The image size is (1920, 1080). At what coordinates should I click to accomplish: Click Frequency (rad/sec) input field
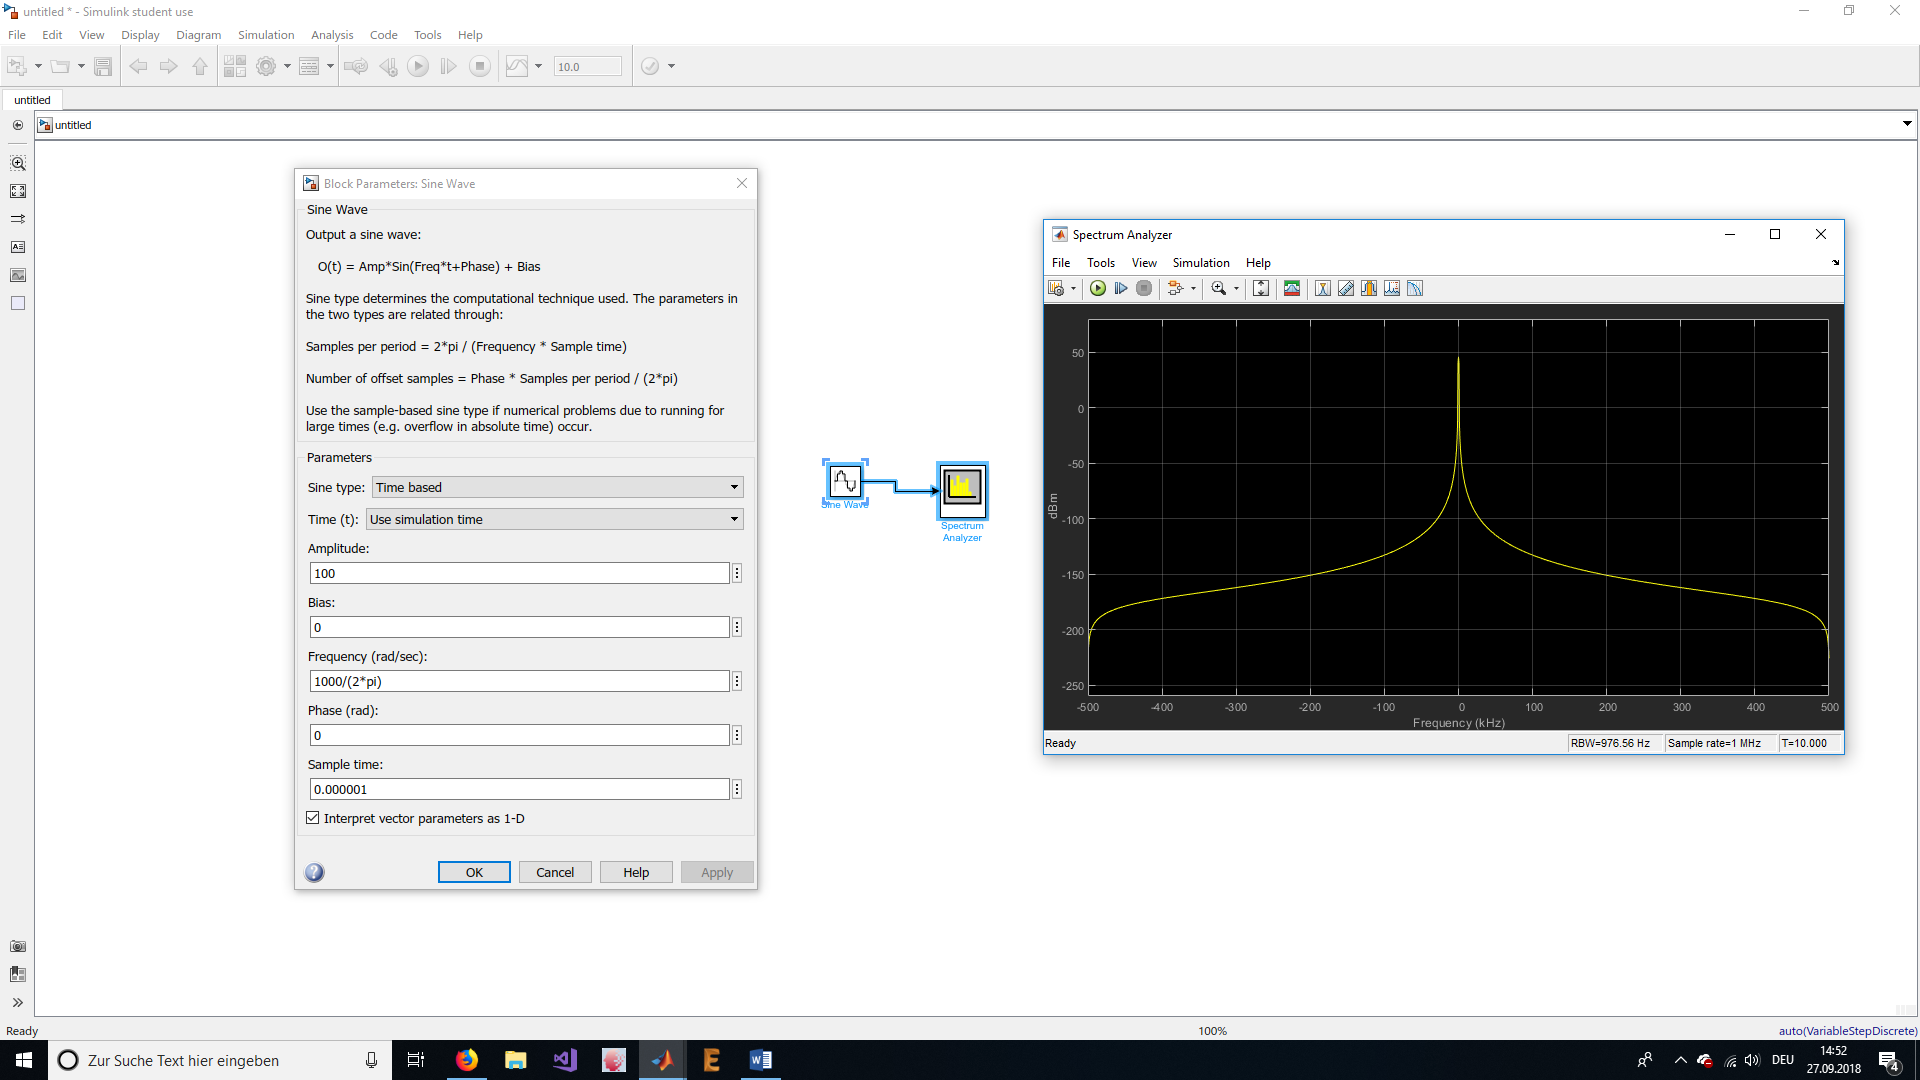(x=519, y=682)
